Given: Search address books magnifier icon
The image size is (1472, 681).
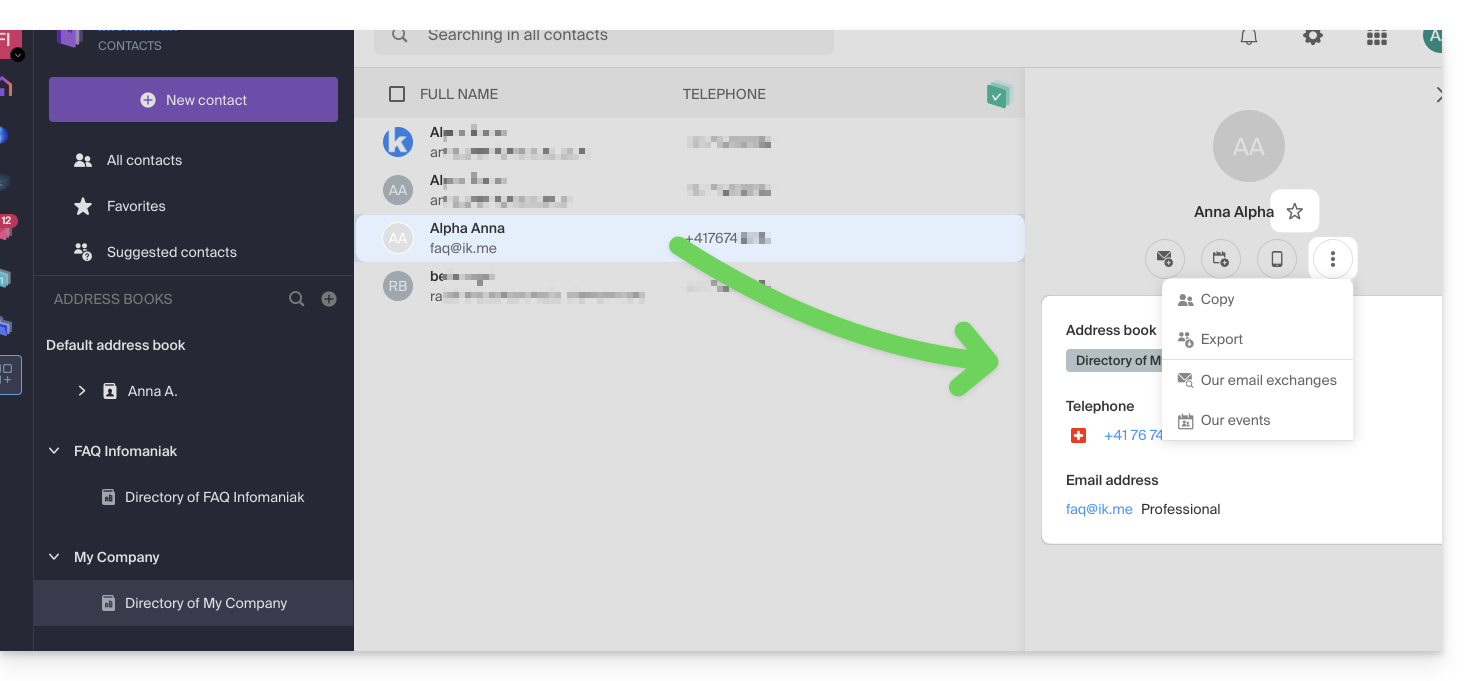Looking at the screenshot, I should (x=296, y=299).
